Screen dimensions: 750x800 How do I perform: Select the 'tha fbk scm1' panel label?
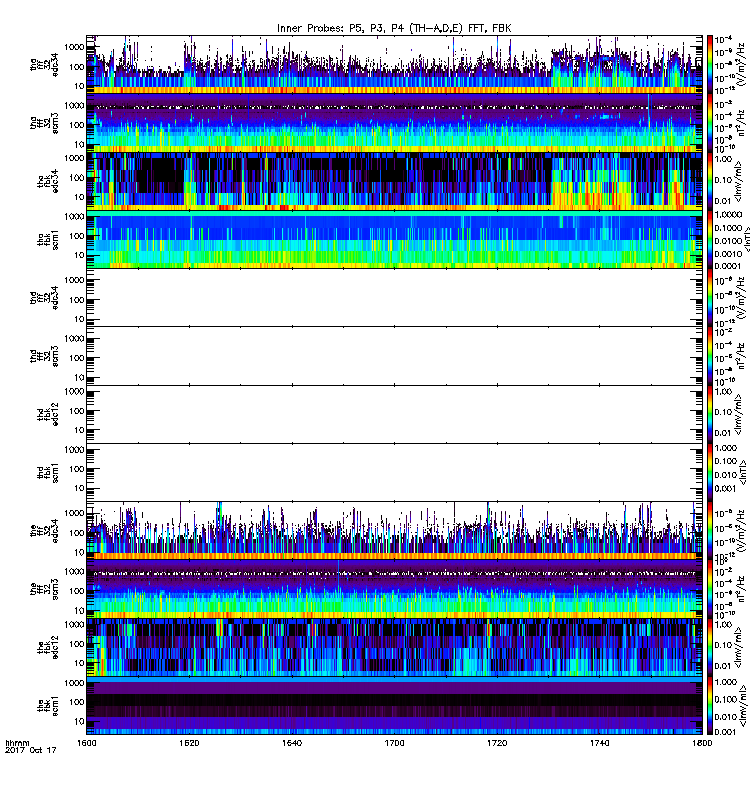pyautogui.click(x=48, y=240)
